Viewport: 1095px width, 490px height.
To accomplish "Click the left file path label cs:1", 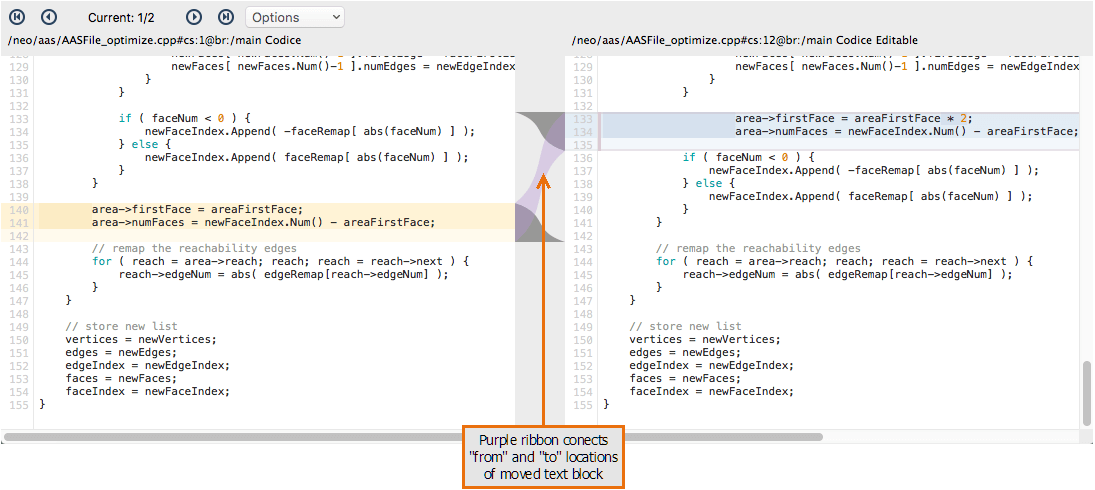I will click(x=155, y=40).
